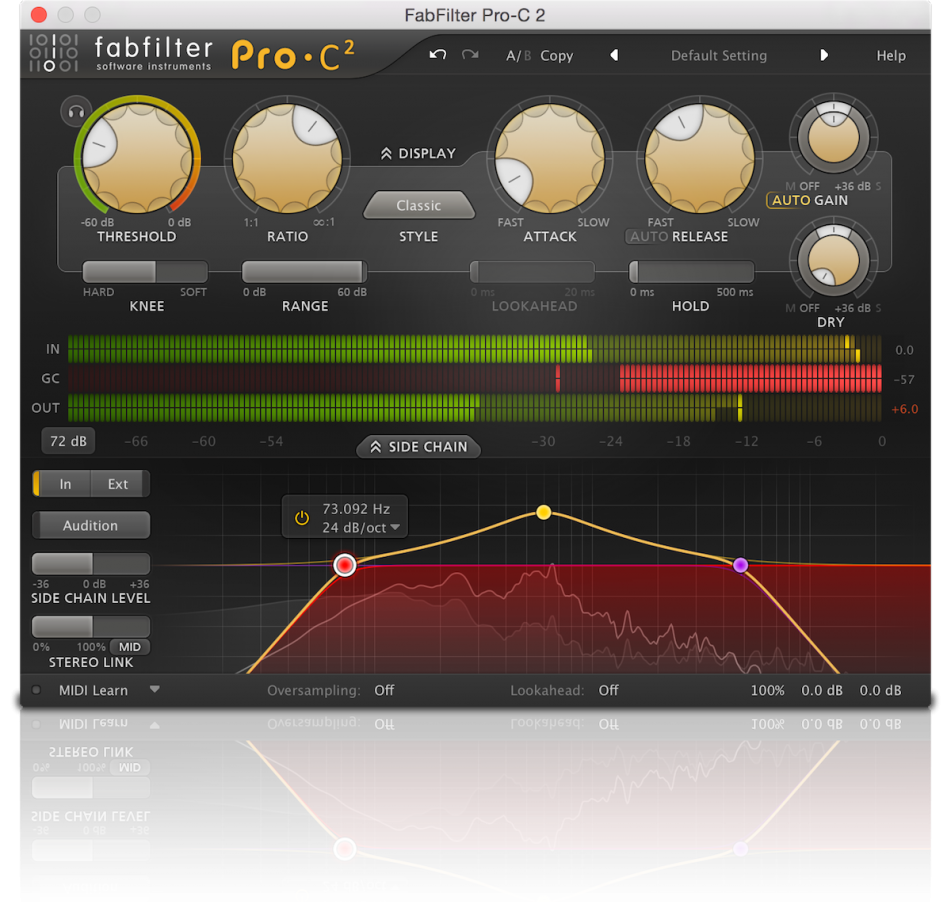Open the Default Setting preset menu
951x908 pixels.
coord(719,56)
